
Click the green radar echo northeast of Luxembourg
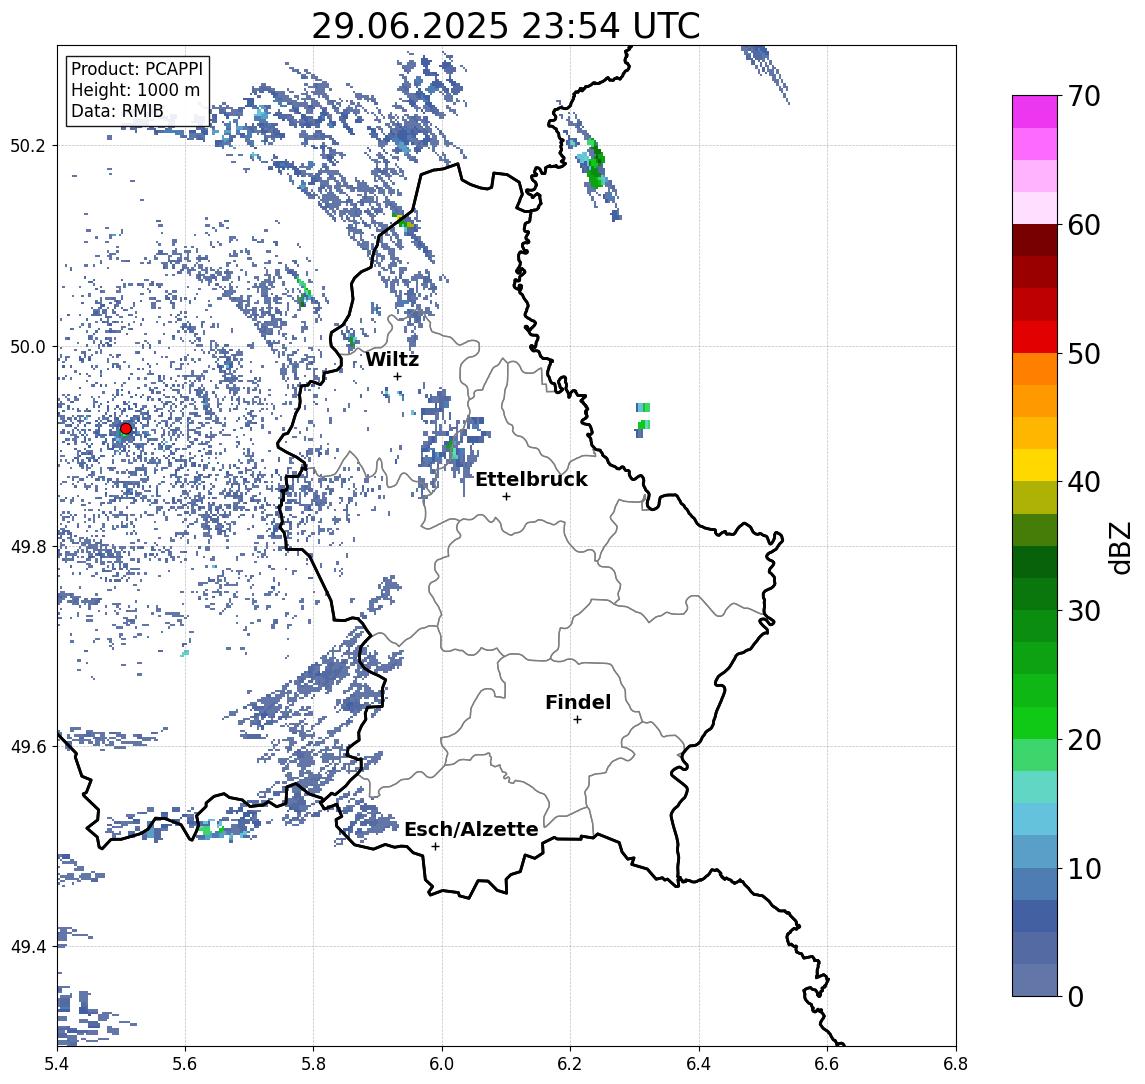(x=595, y=163)
